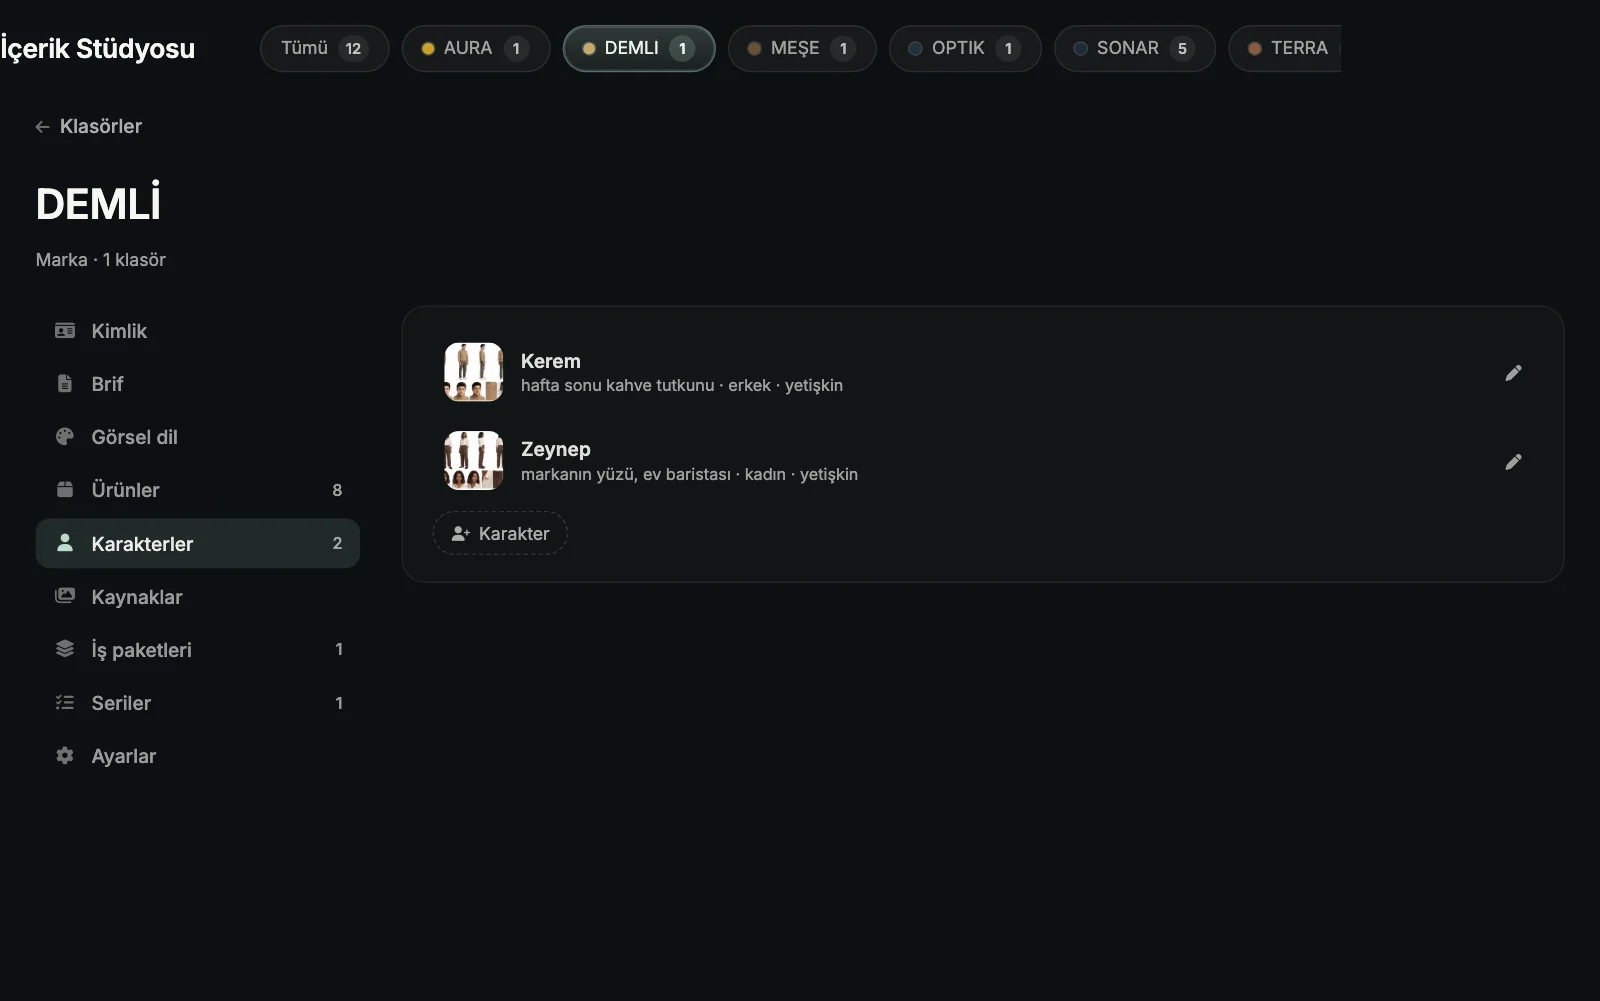Screen dimensions: 1600x1001
Task: Click the Görsel dil palette icon
Action: pyautogui.click(x=65, y=437)
